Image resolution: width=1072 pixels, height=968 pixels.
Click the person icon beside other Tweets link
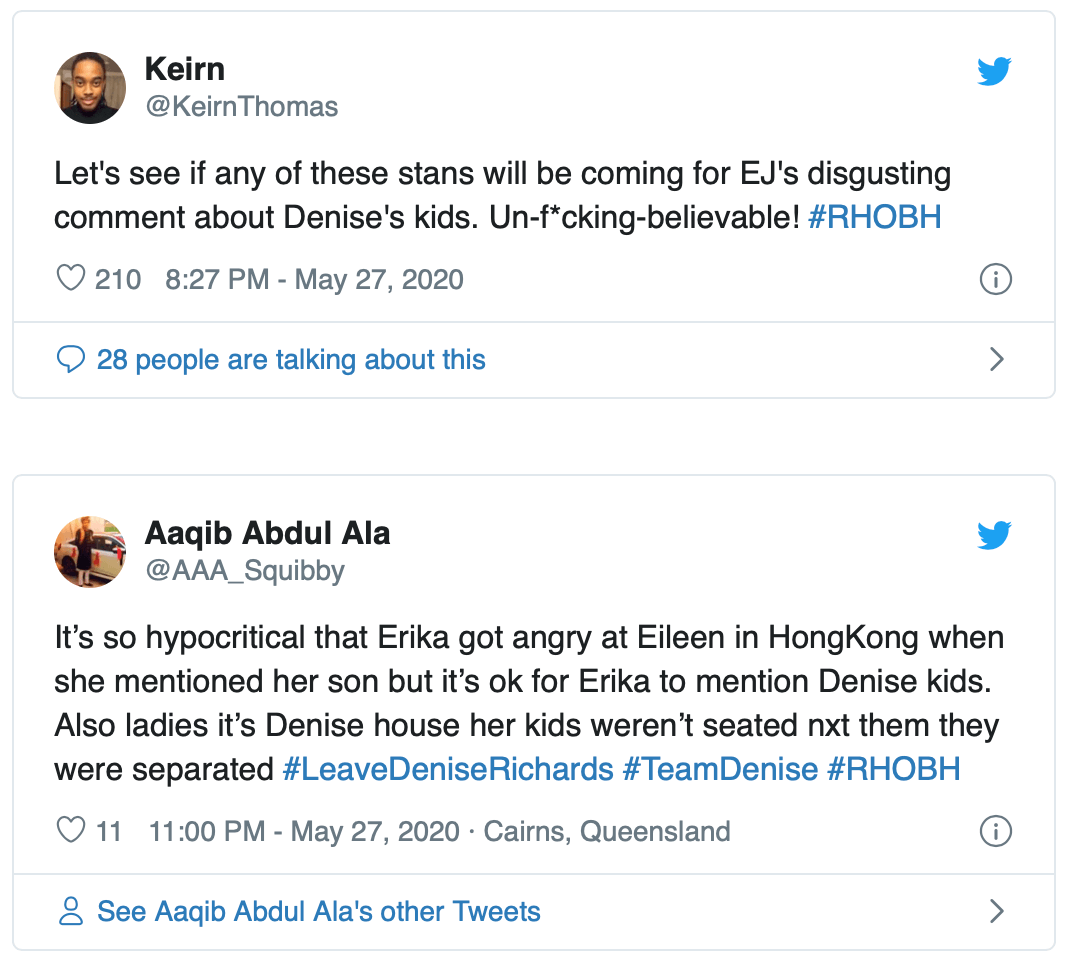click(x=70, y=912)
